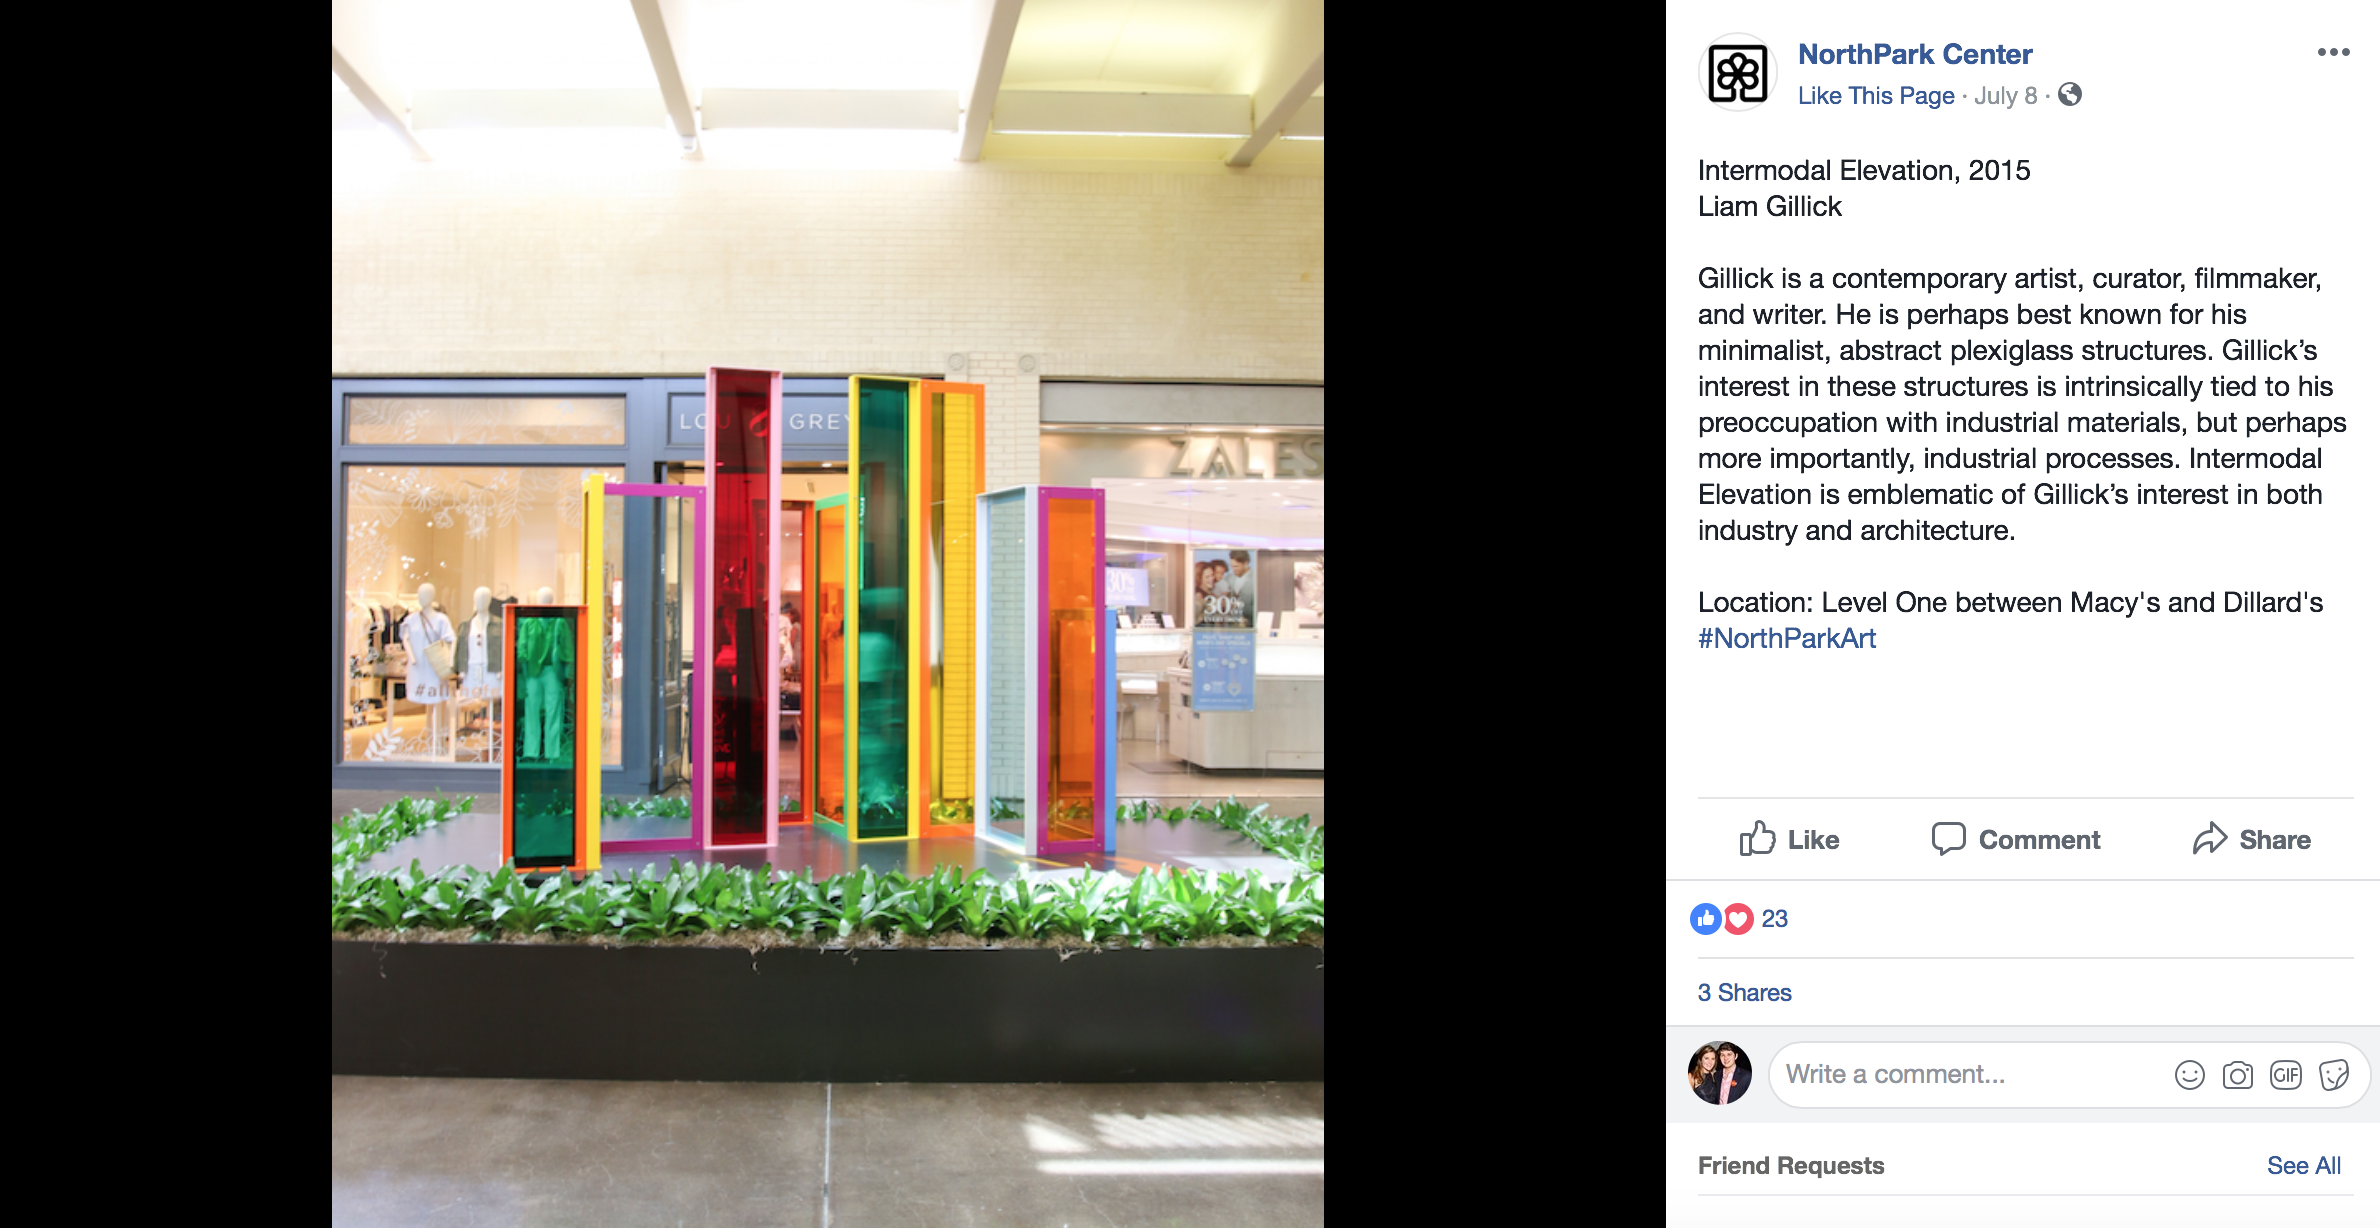The width and height of the screenshot is (2380, 1228).
Task: Open the #NorthParkArt hashtag
Action: coord(1787,638)
